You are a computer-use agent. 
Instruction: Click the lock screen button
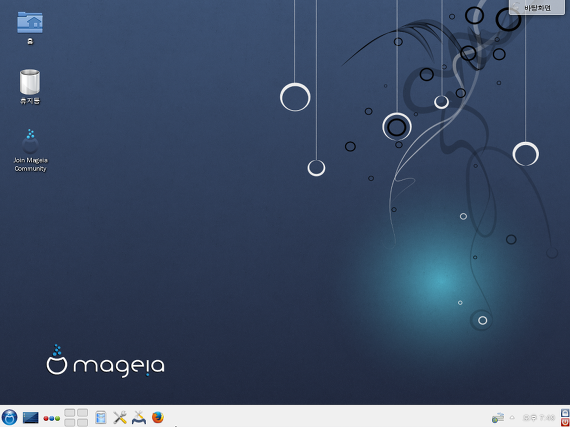pyautogui.click(x=565, y=413)
